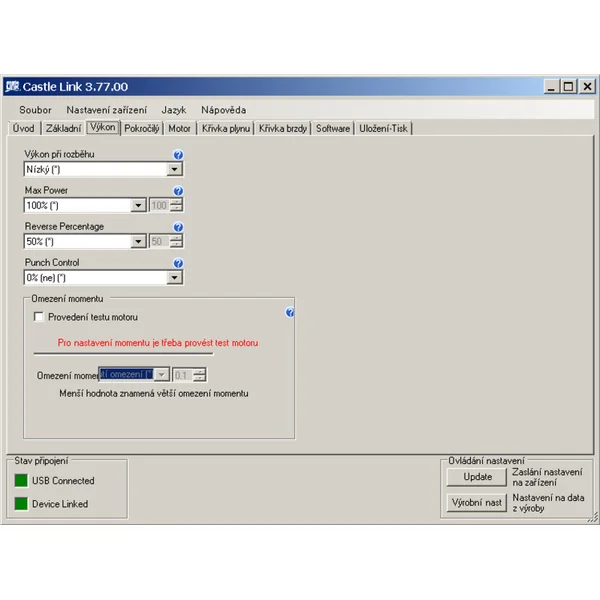This screenshot has width=600, height=600.
Task: Click the Výrobní nast button
Action: (476, 502)
